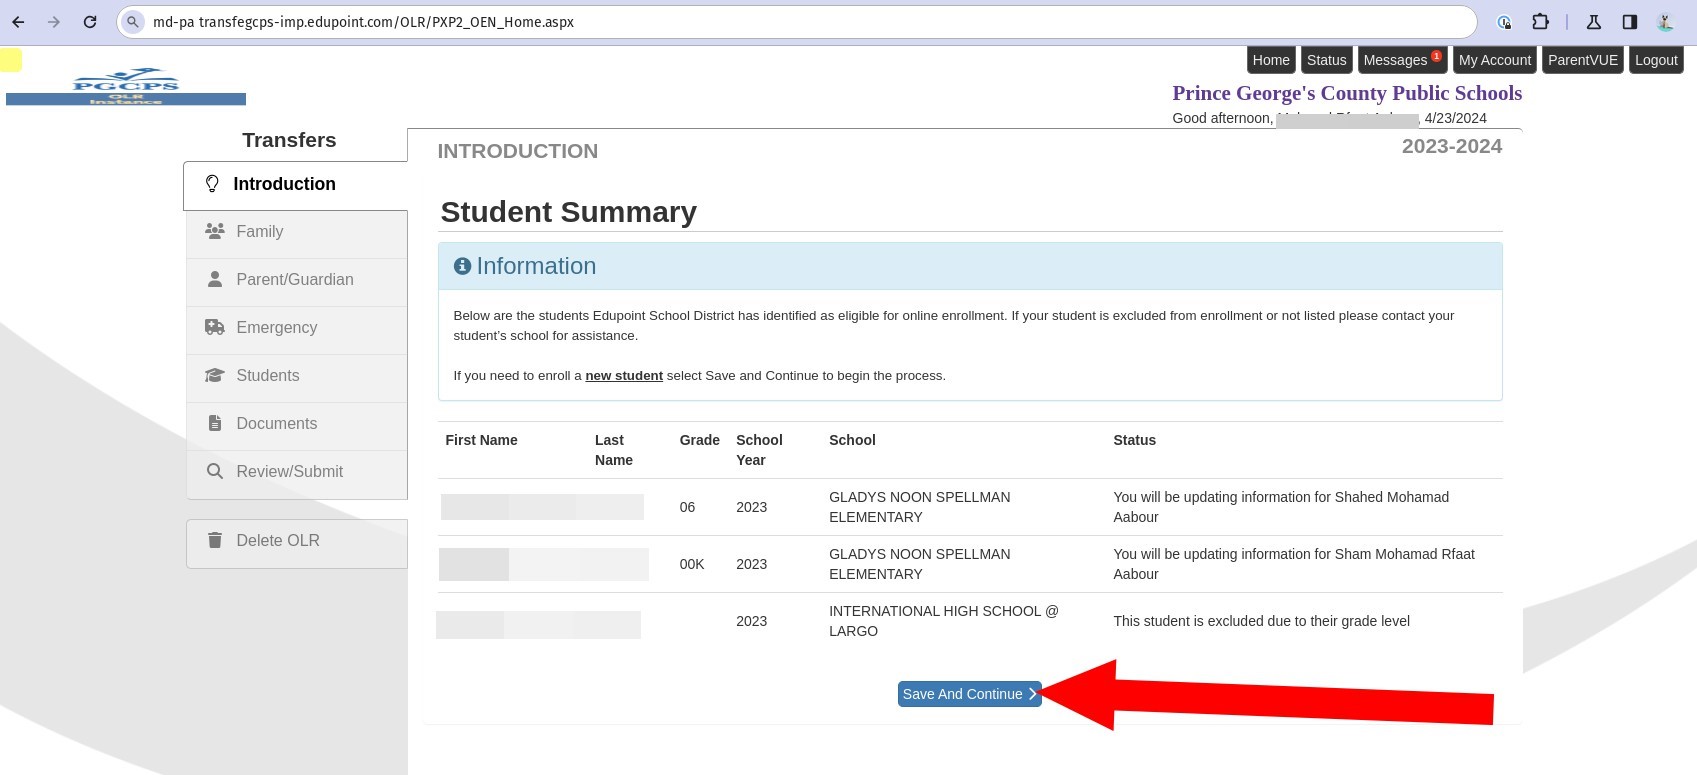Reload the page with the browser refresh button
The width and height of the screenshot is (1697, 775).
pyautogui.click(x=90, y=22)
